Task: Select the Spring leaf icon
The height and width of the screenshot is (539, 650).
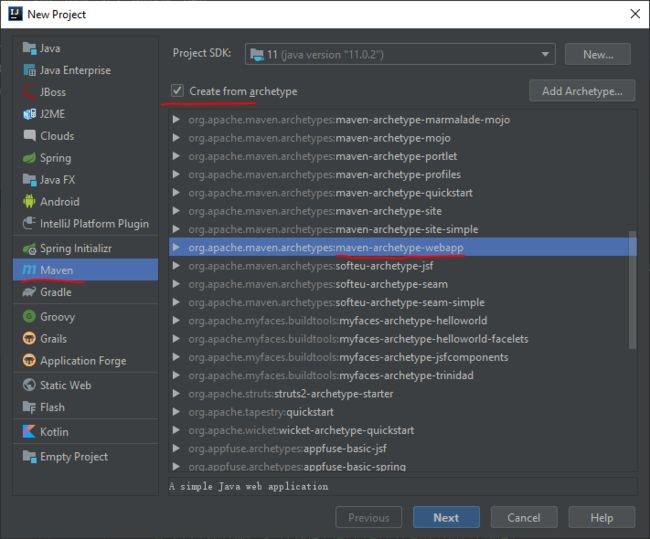Action: click(29, 158)
